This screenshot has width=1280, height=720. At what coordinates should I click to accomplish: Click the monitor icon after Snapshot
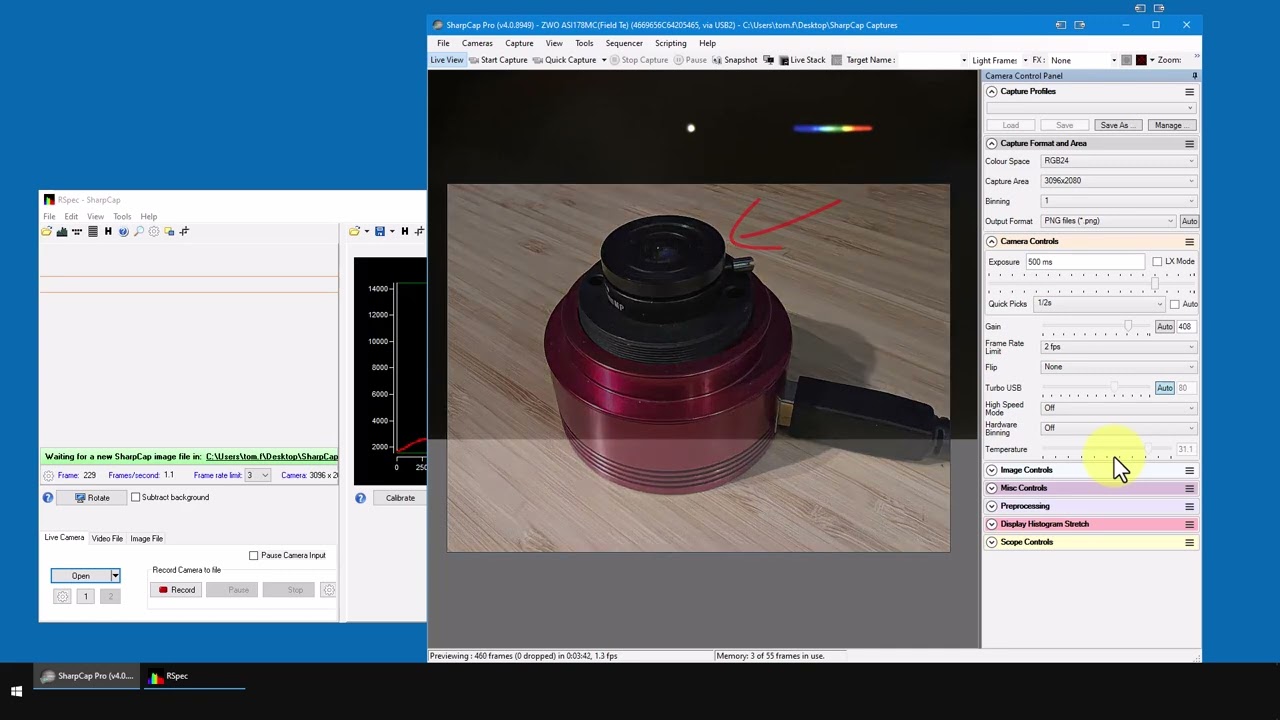coord(768,60)
